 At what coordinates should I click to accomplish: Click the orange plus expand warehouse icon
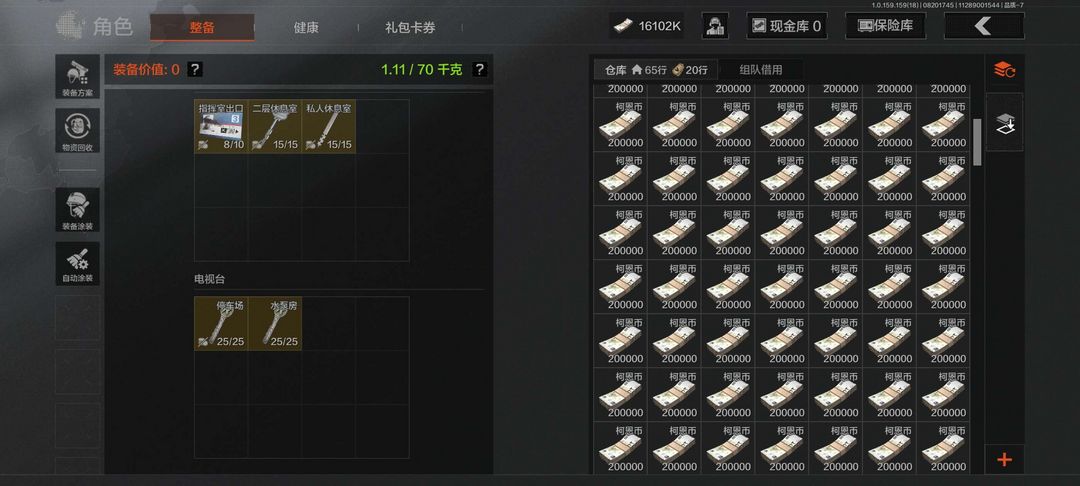tap(1004, 459)
